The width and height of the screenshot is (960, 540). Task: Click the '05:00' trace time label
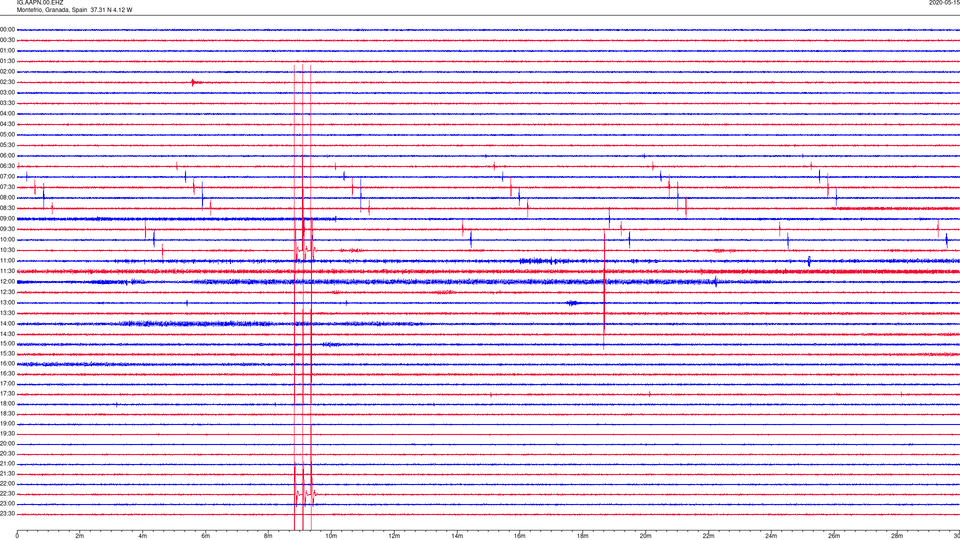coord(7,135)
